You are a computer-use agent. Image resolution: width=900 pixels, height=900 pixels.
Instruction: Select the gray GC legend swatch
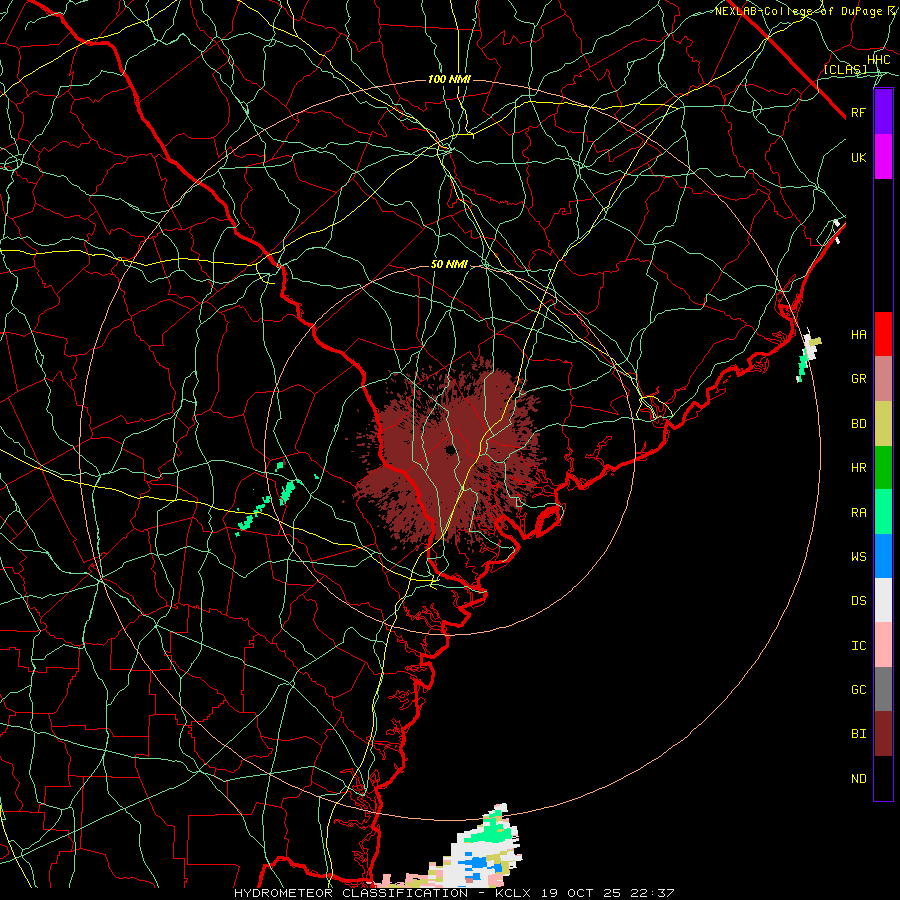tap(883, 689)
